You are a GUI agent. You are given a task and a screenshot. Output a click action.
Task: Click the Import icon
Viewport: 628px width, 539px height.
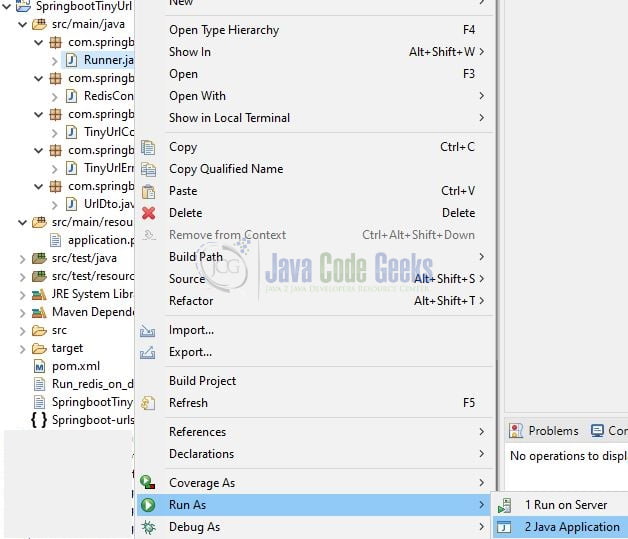[147, 331]
